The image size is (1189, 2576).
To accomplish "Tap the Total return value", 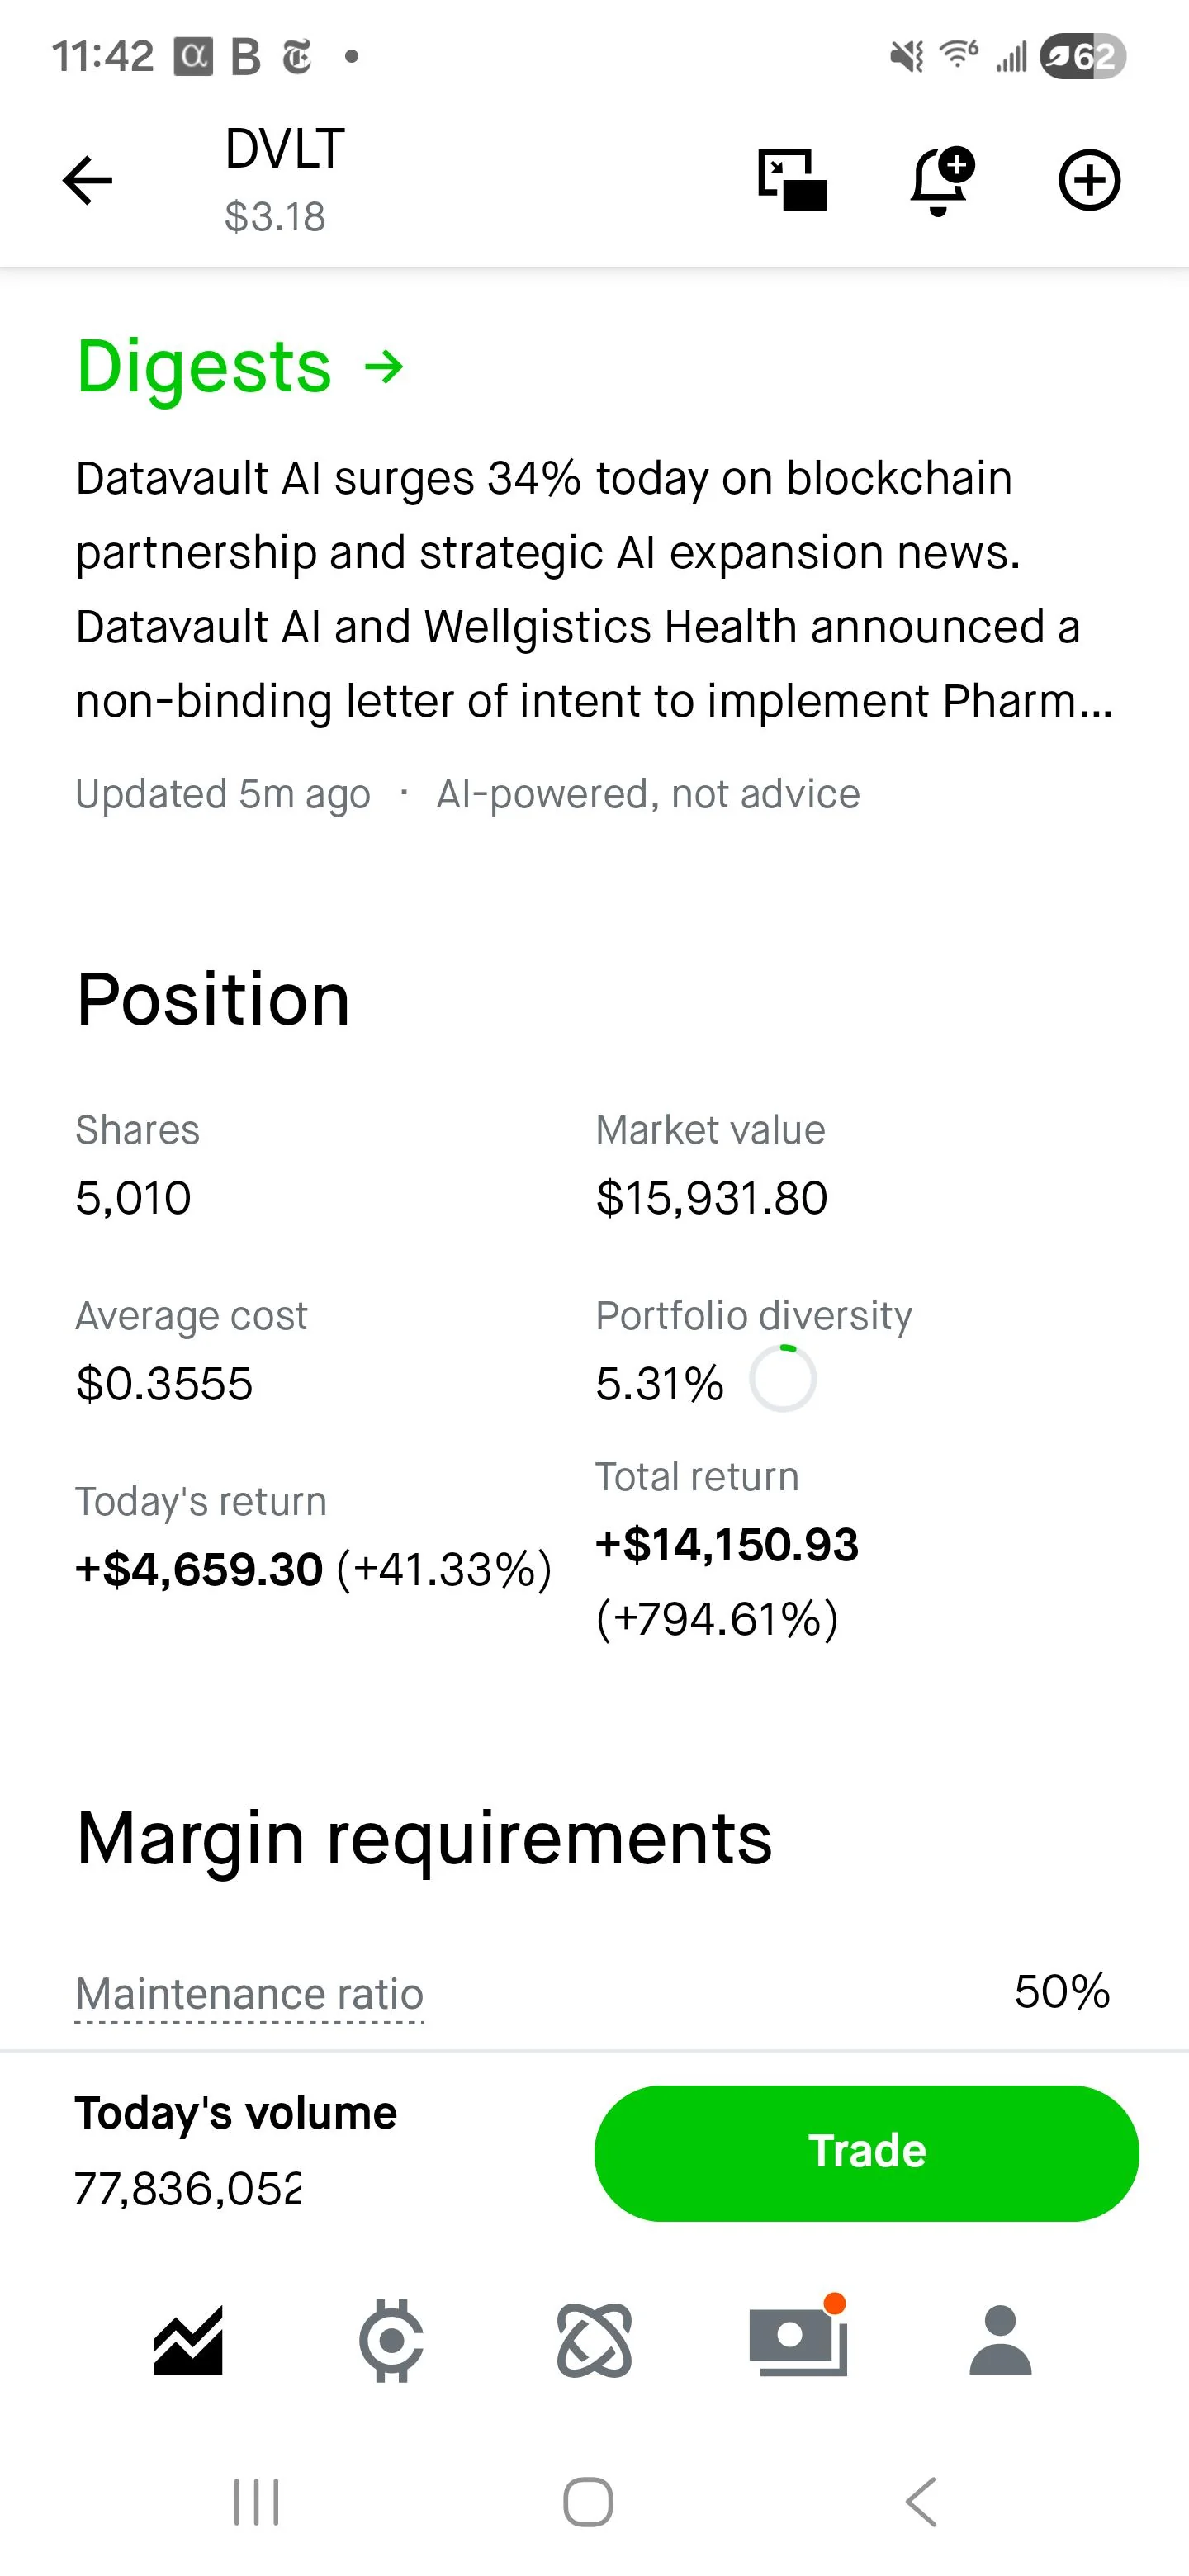I will [727, 1581].
